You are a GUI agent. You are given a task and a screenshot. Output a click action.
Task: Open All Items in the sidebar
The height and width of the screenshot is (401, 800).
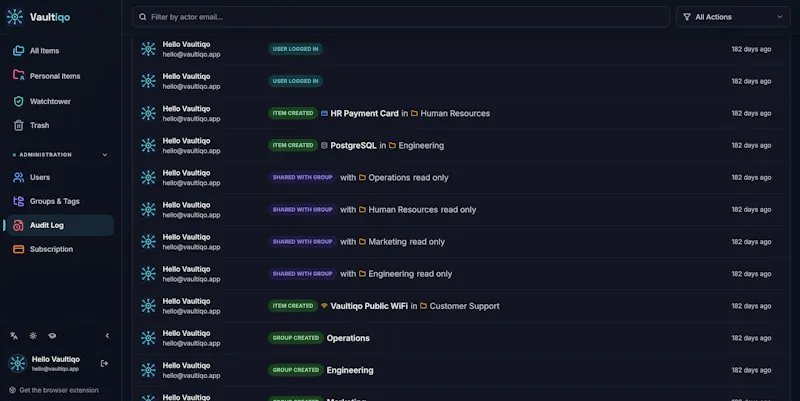60,51
